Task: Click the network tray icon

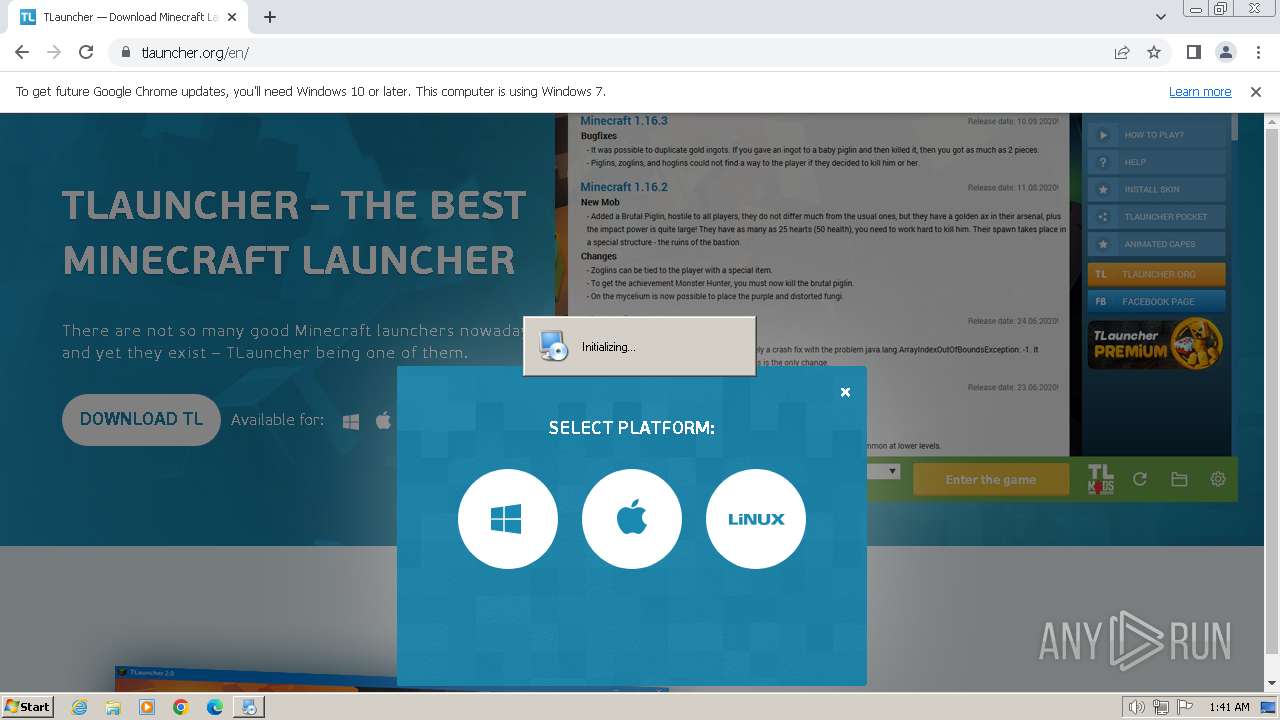Action: pos(1161,707)
